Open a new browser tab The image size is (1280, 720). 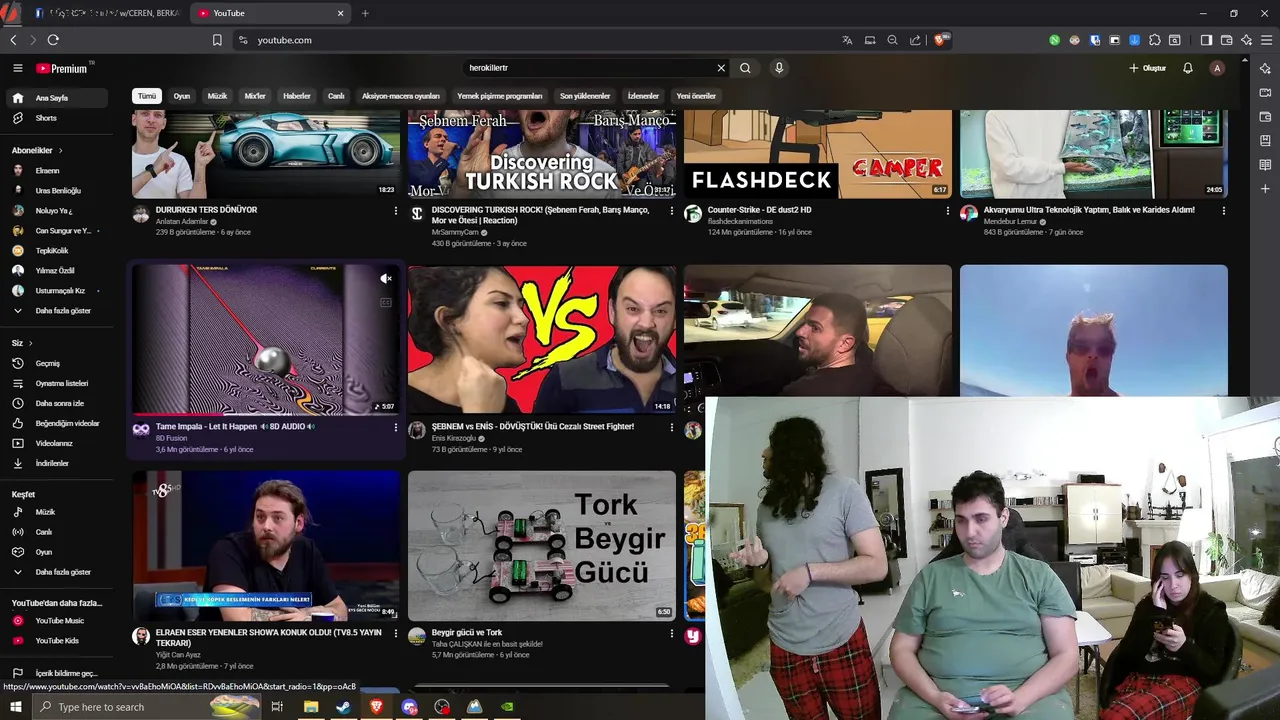coord(365,13)
